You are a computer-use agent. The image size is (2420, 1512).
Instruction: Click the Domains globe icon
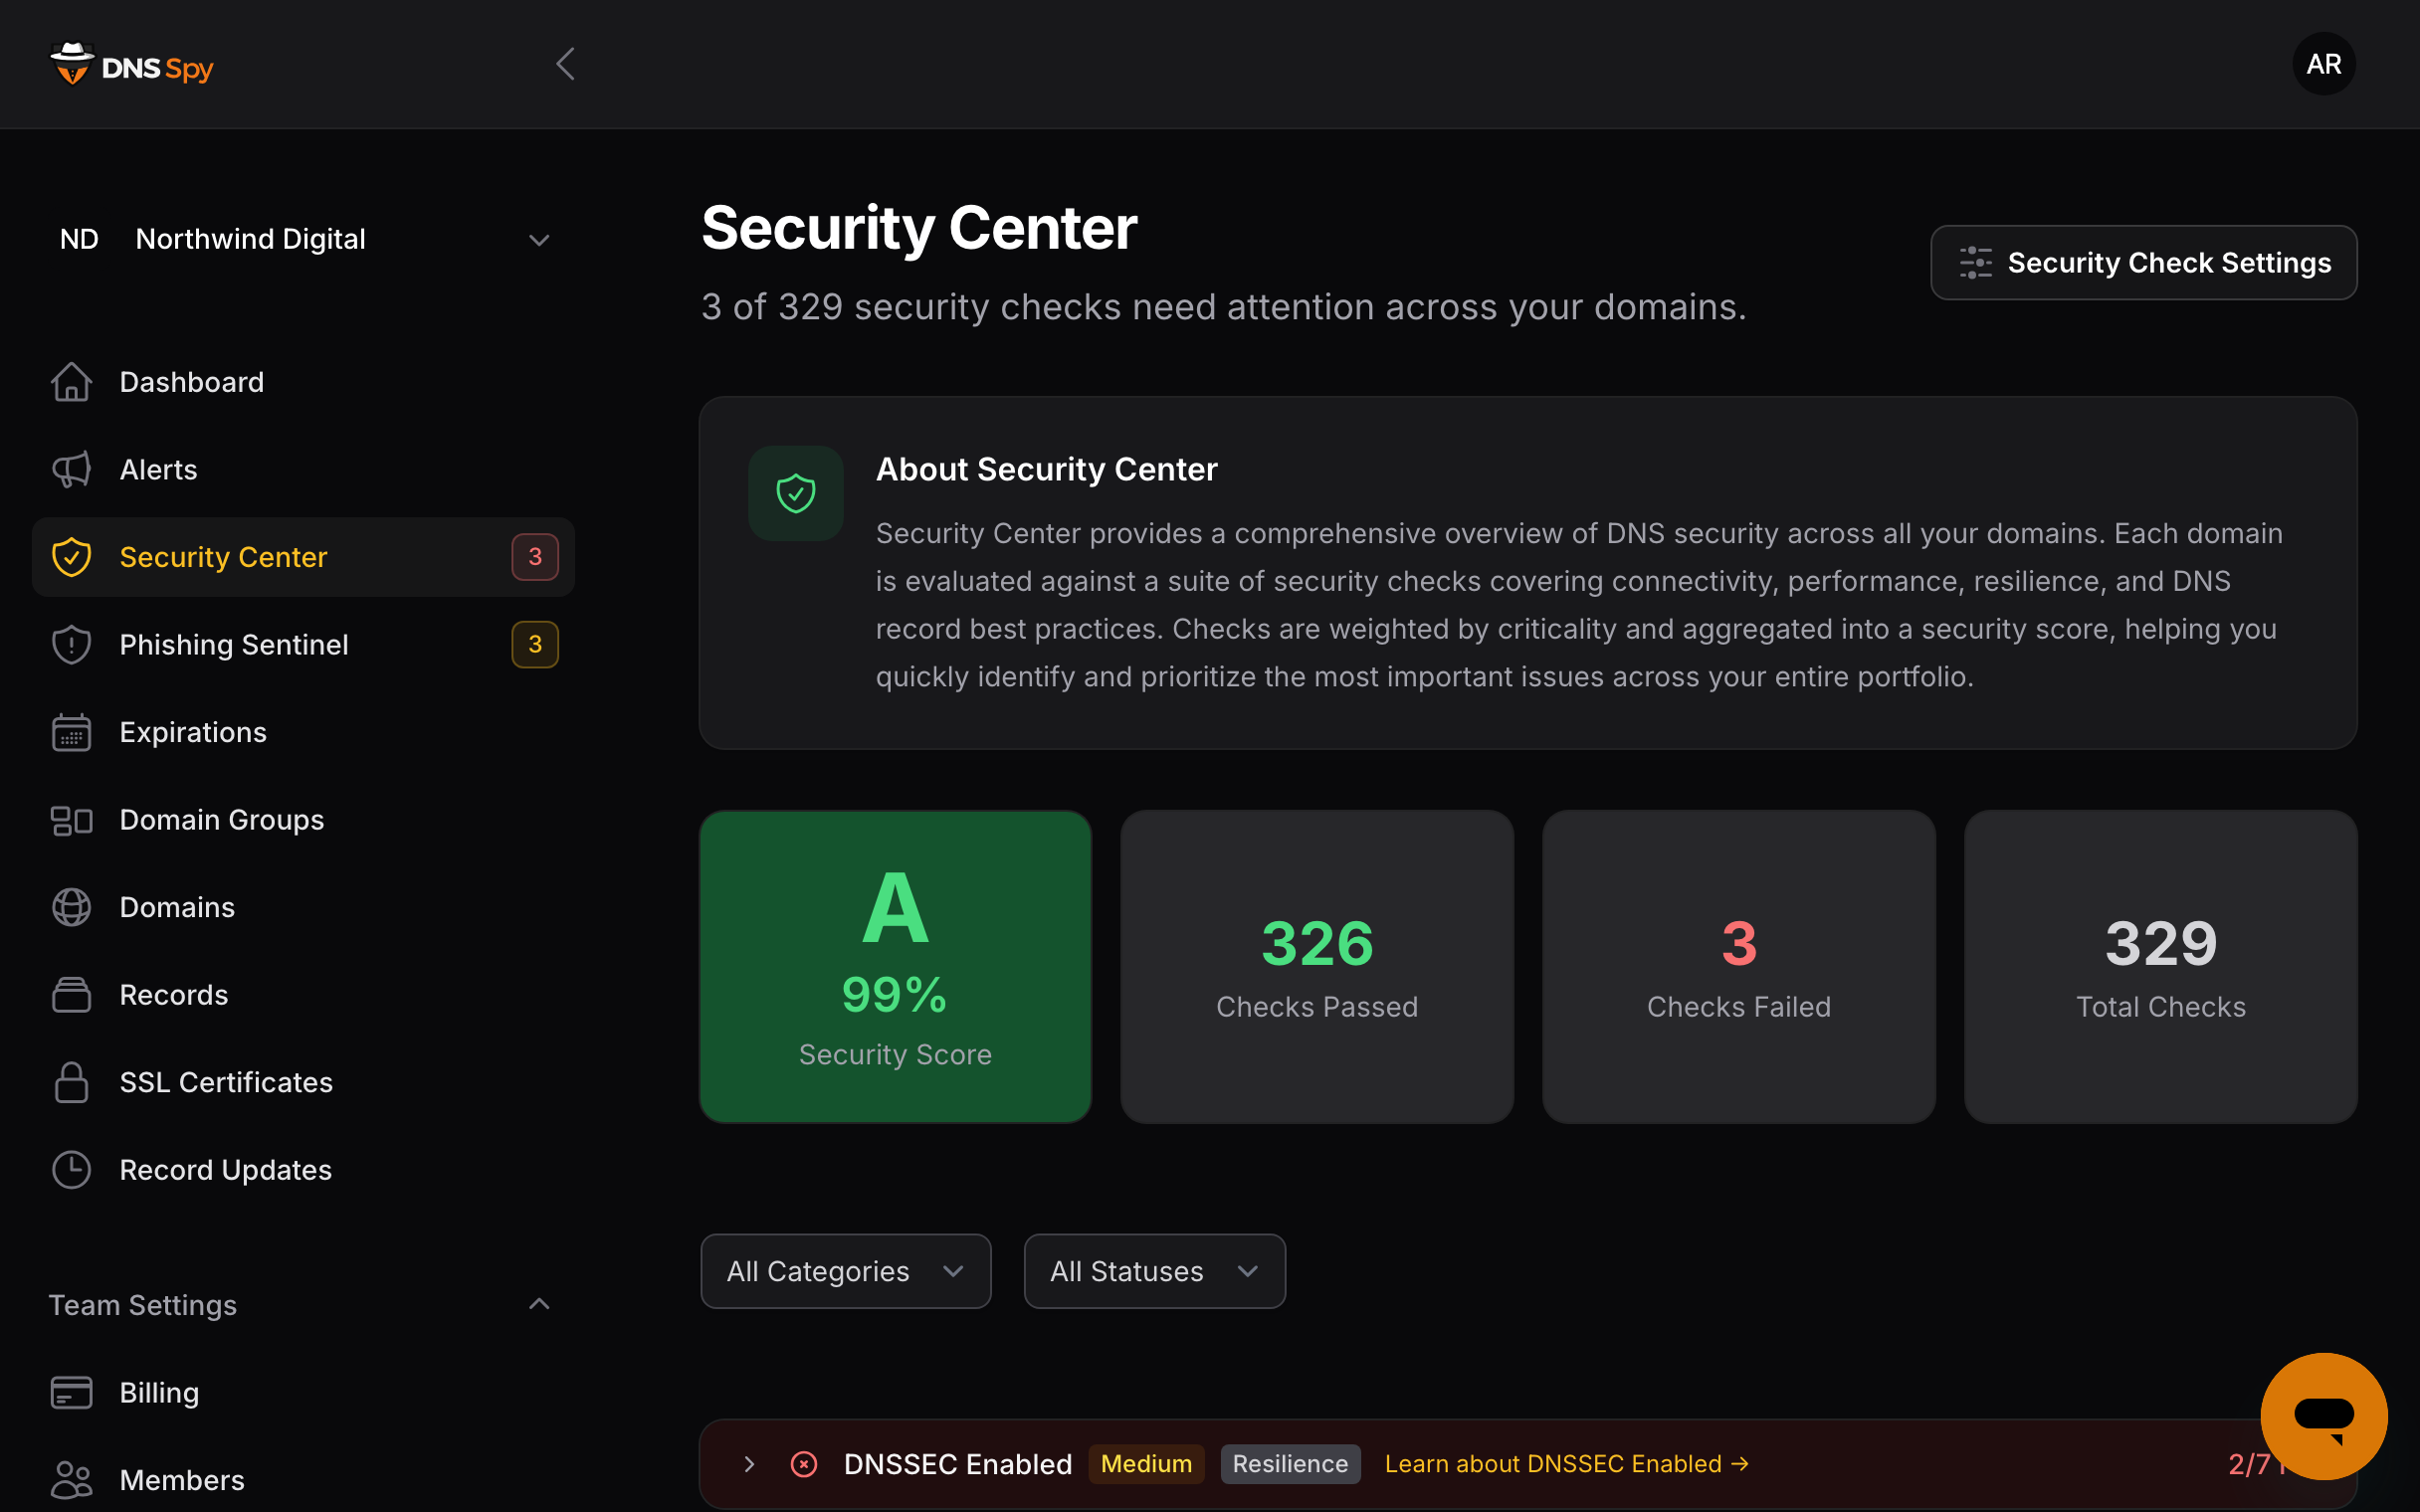pyautogui.click(x=71, y=907)
